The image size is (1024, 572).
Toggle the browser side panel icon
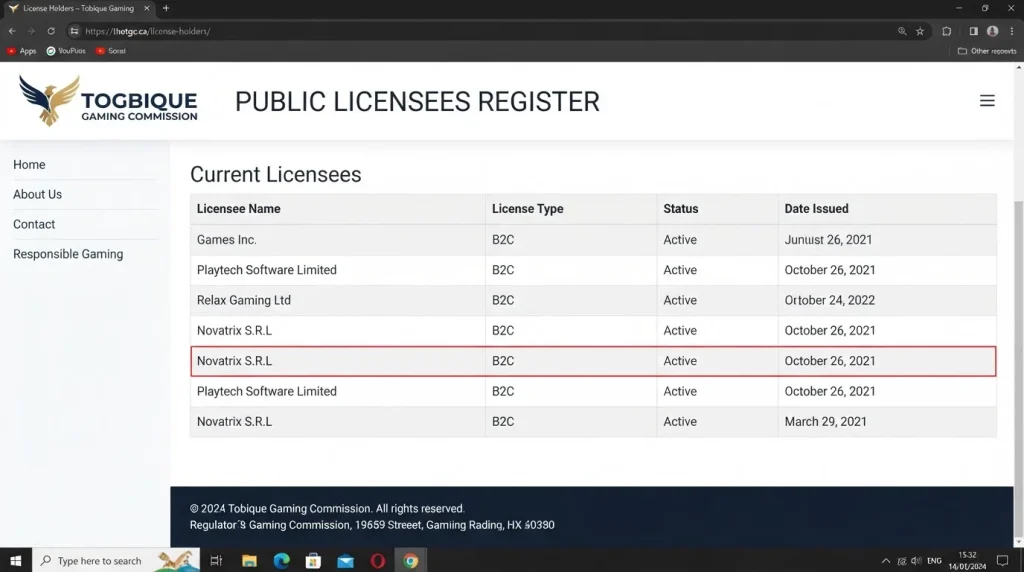point(973,31)
